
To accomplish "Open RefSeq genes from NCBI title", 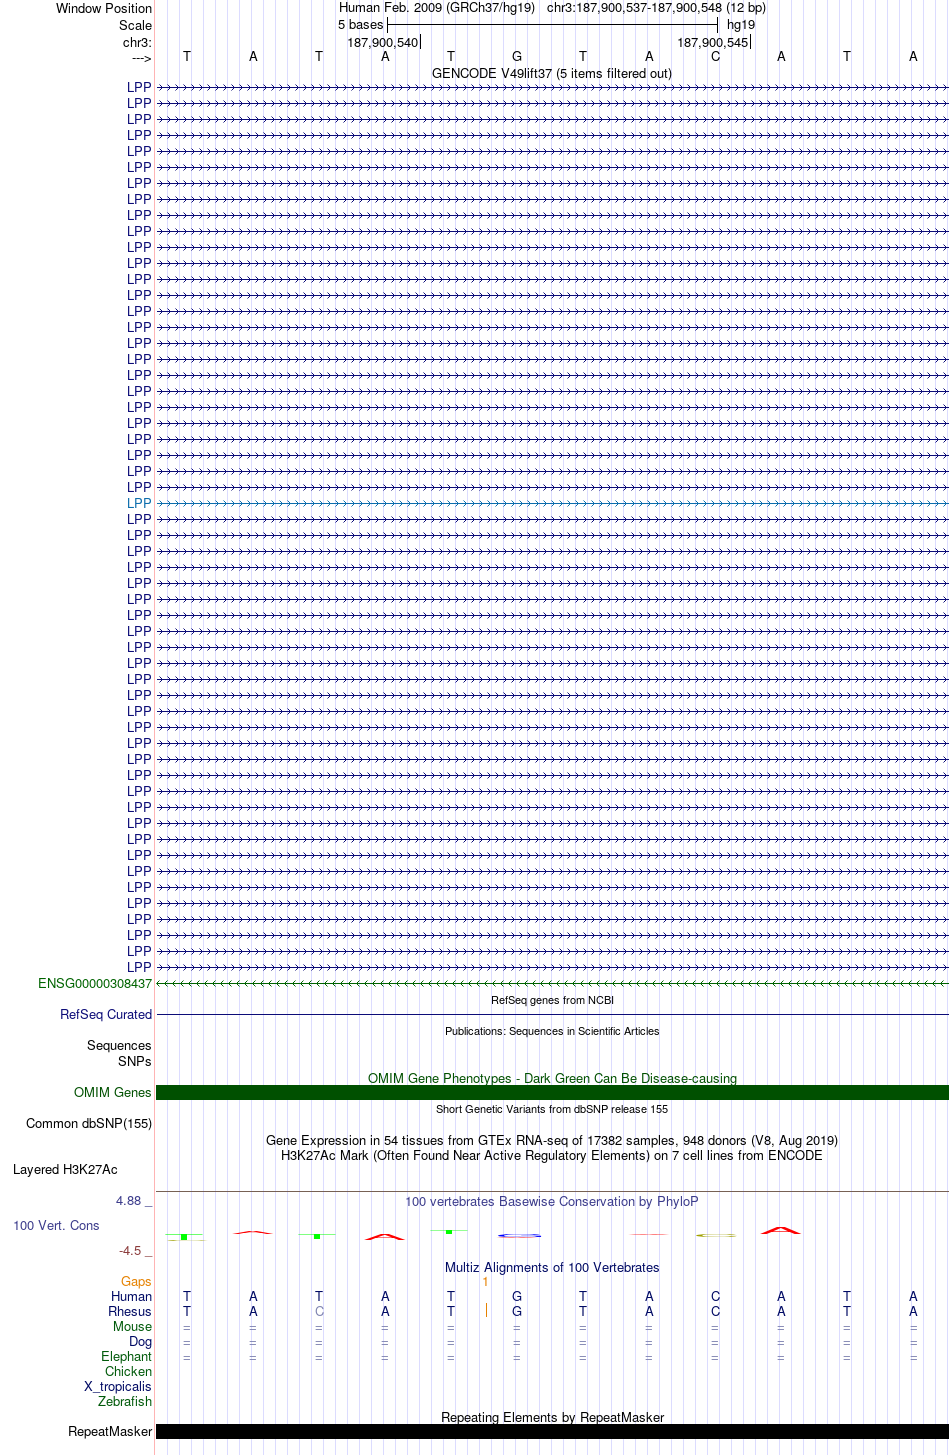I will point(552,1000).
